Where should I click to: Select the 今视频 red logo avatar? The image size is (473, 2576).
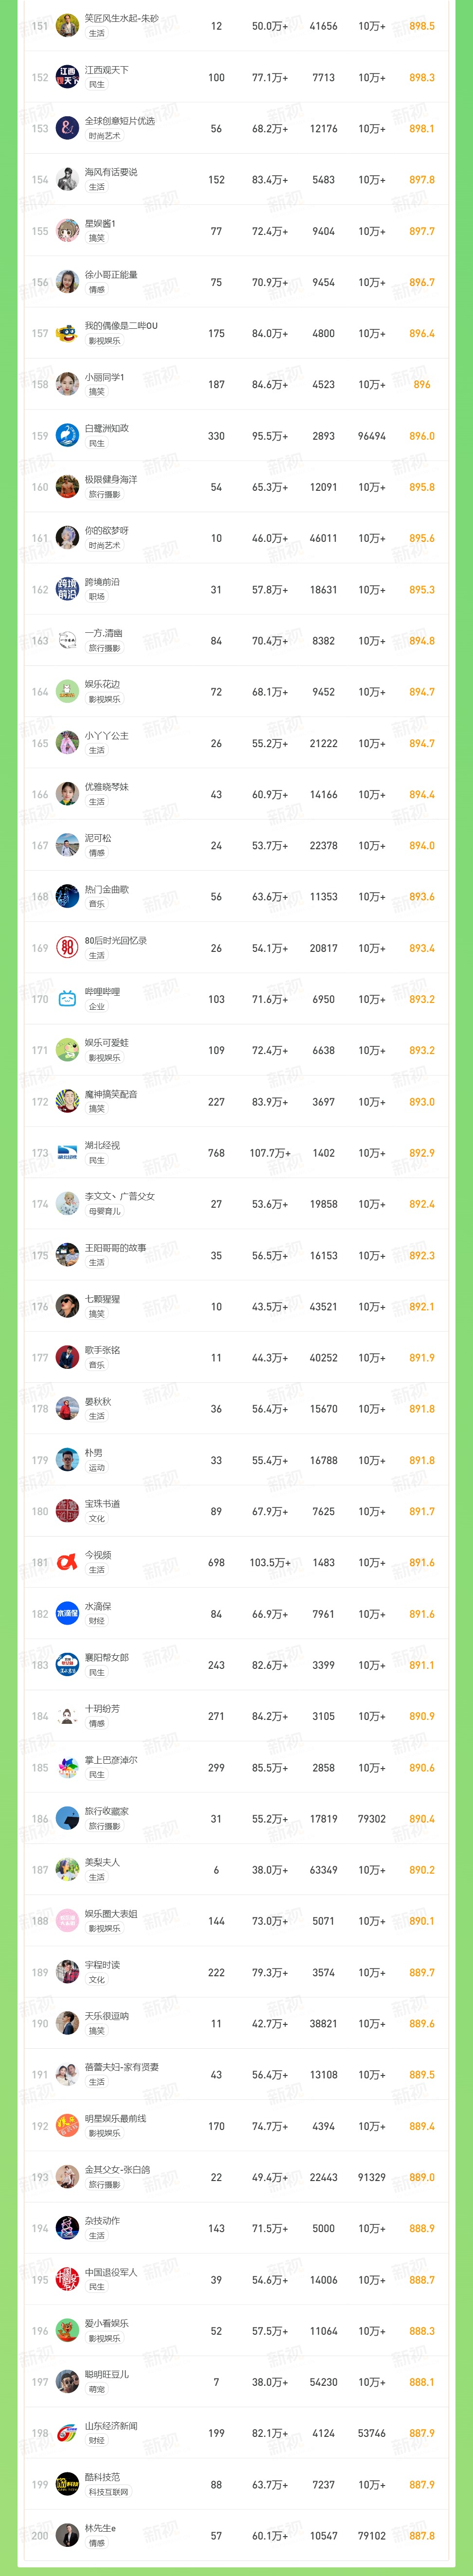67,1562
